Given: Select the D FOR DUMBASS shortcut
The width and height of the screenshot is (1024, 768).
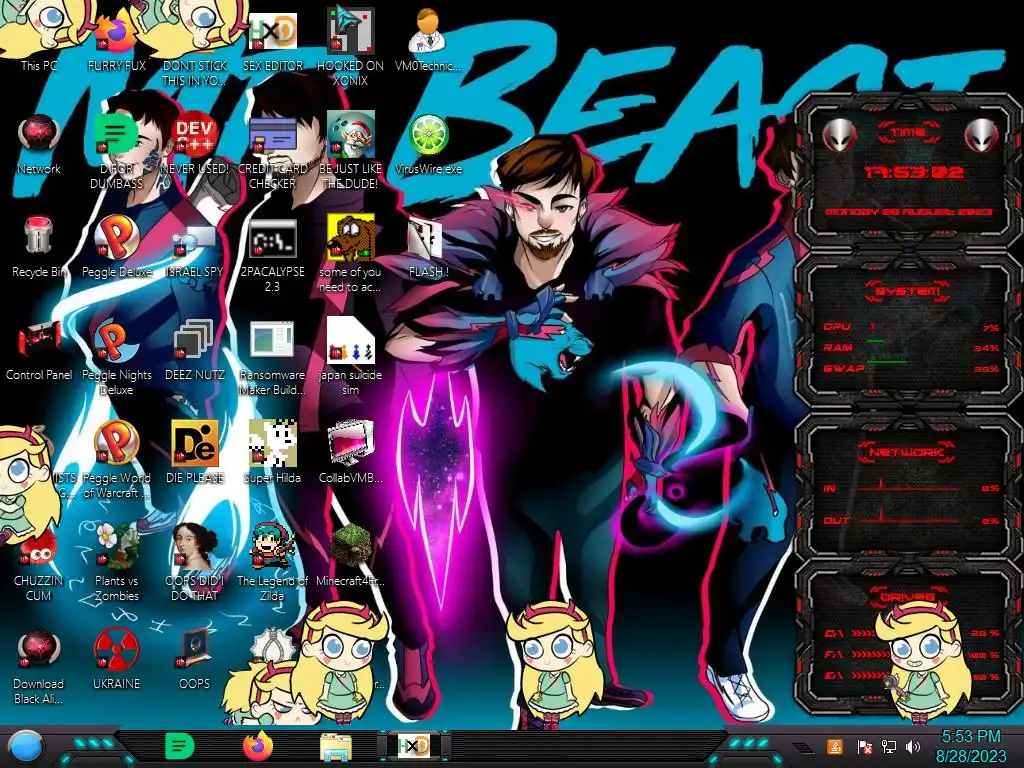Looking at the screenshot, I should coord(116,150).
